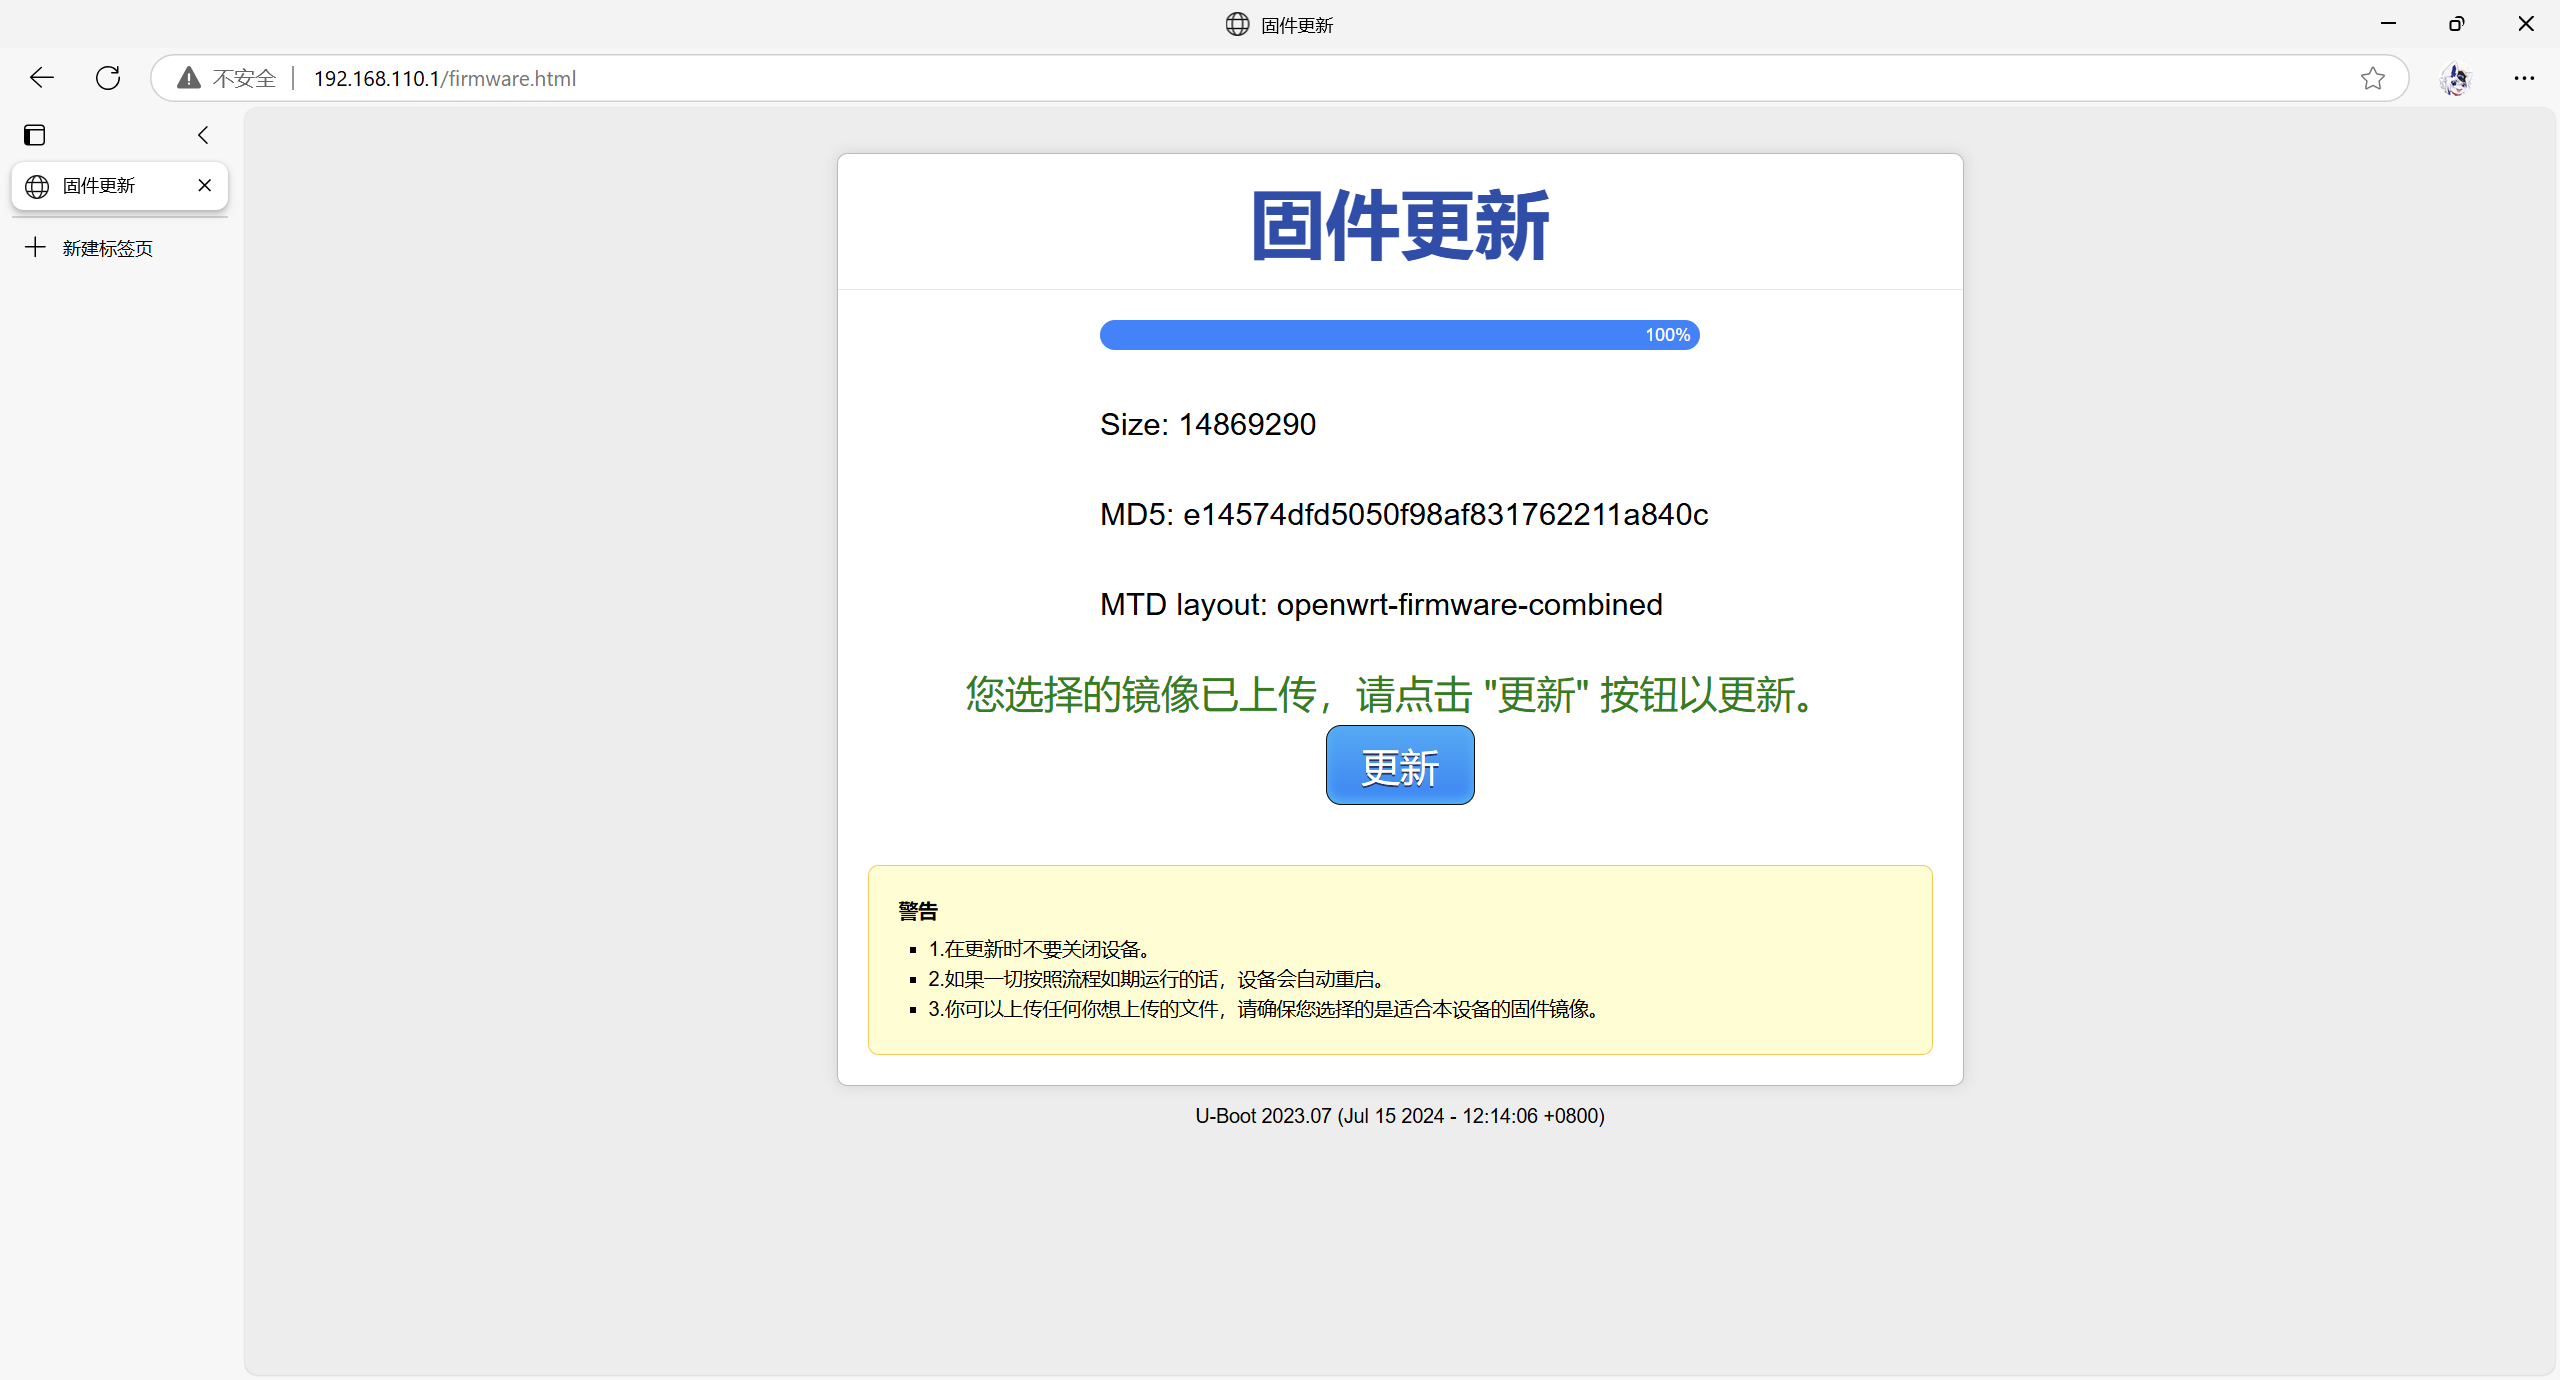Image resolution: width=2560 pixels, height=1380 pixels.
Task: Click the 不安全 security label
Action: 244,78
